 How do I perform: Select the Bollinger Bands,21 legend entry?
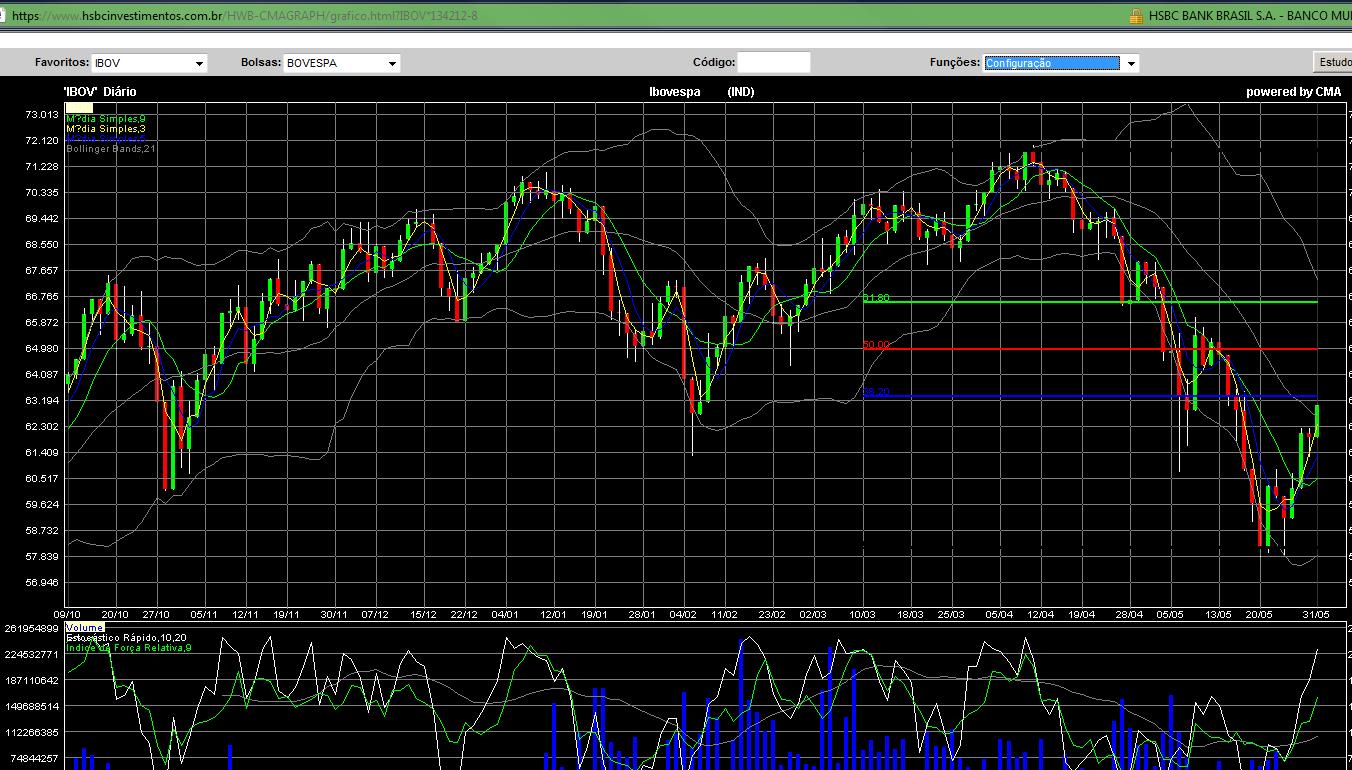[111, 149]
